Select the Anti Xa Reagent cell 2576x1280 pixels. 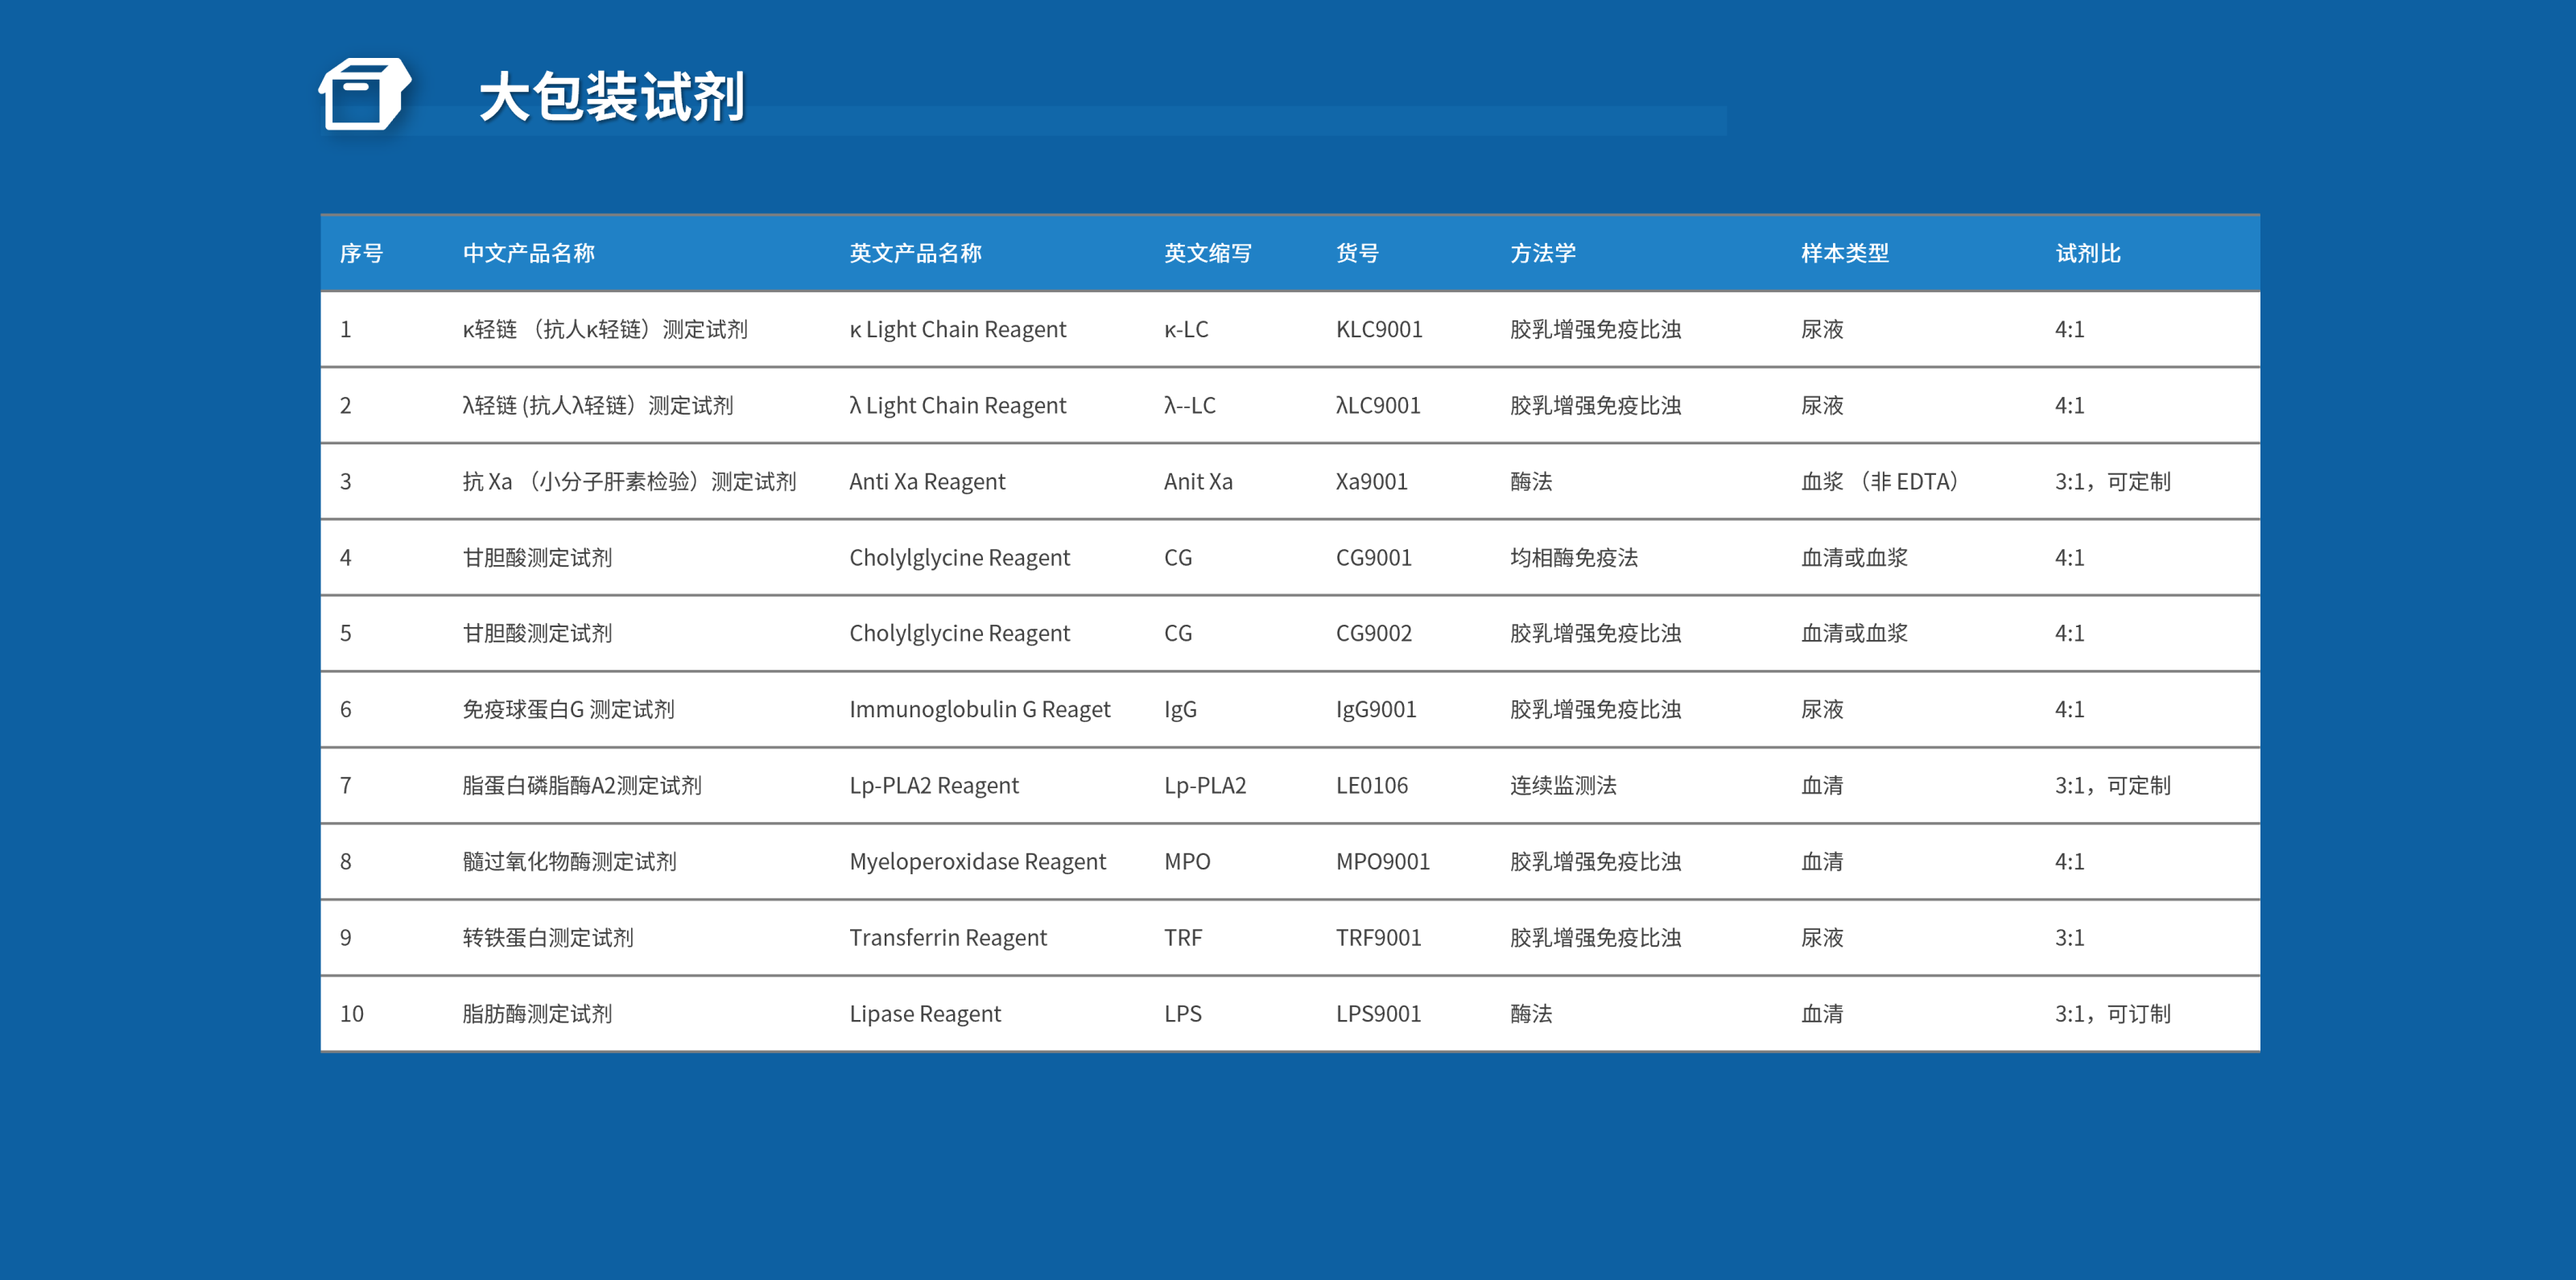[x=926, y=481]
